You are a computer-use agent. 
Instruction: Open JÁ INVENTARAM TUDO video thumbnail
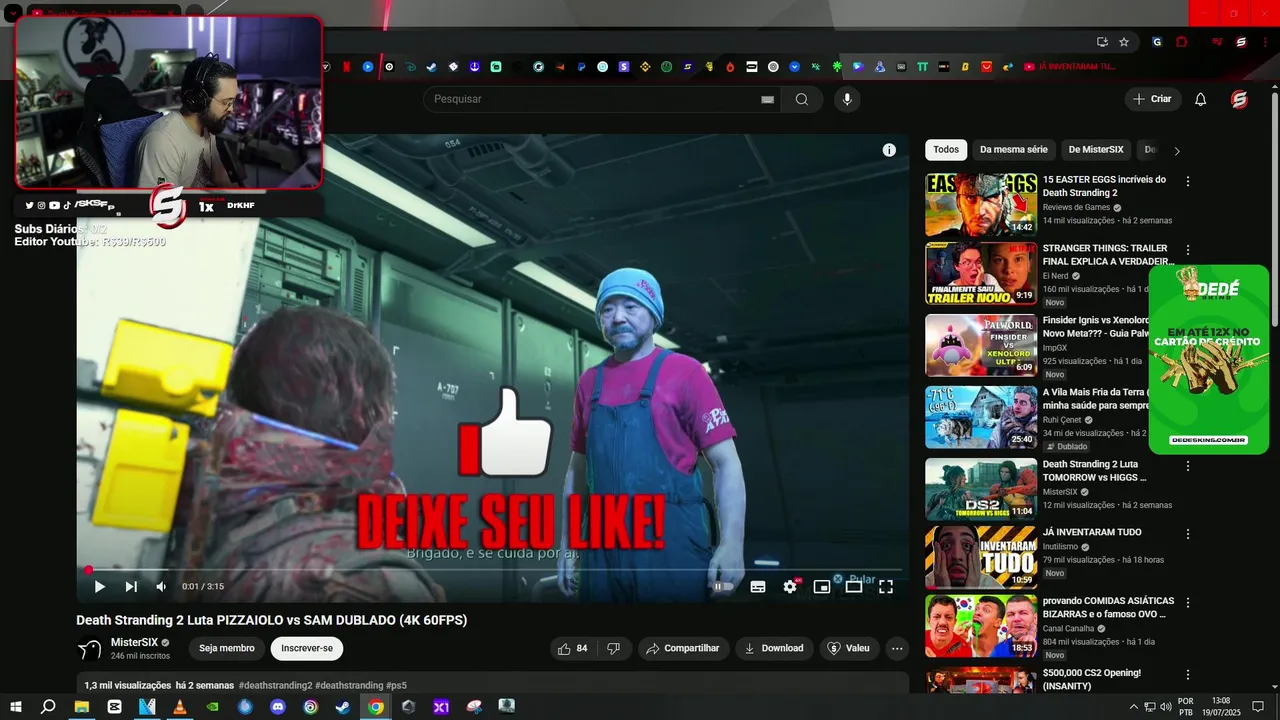click(x=981, y=557)
